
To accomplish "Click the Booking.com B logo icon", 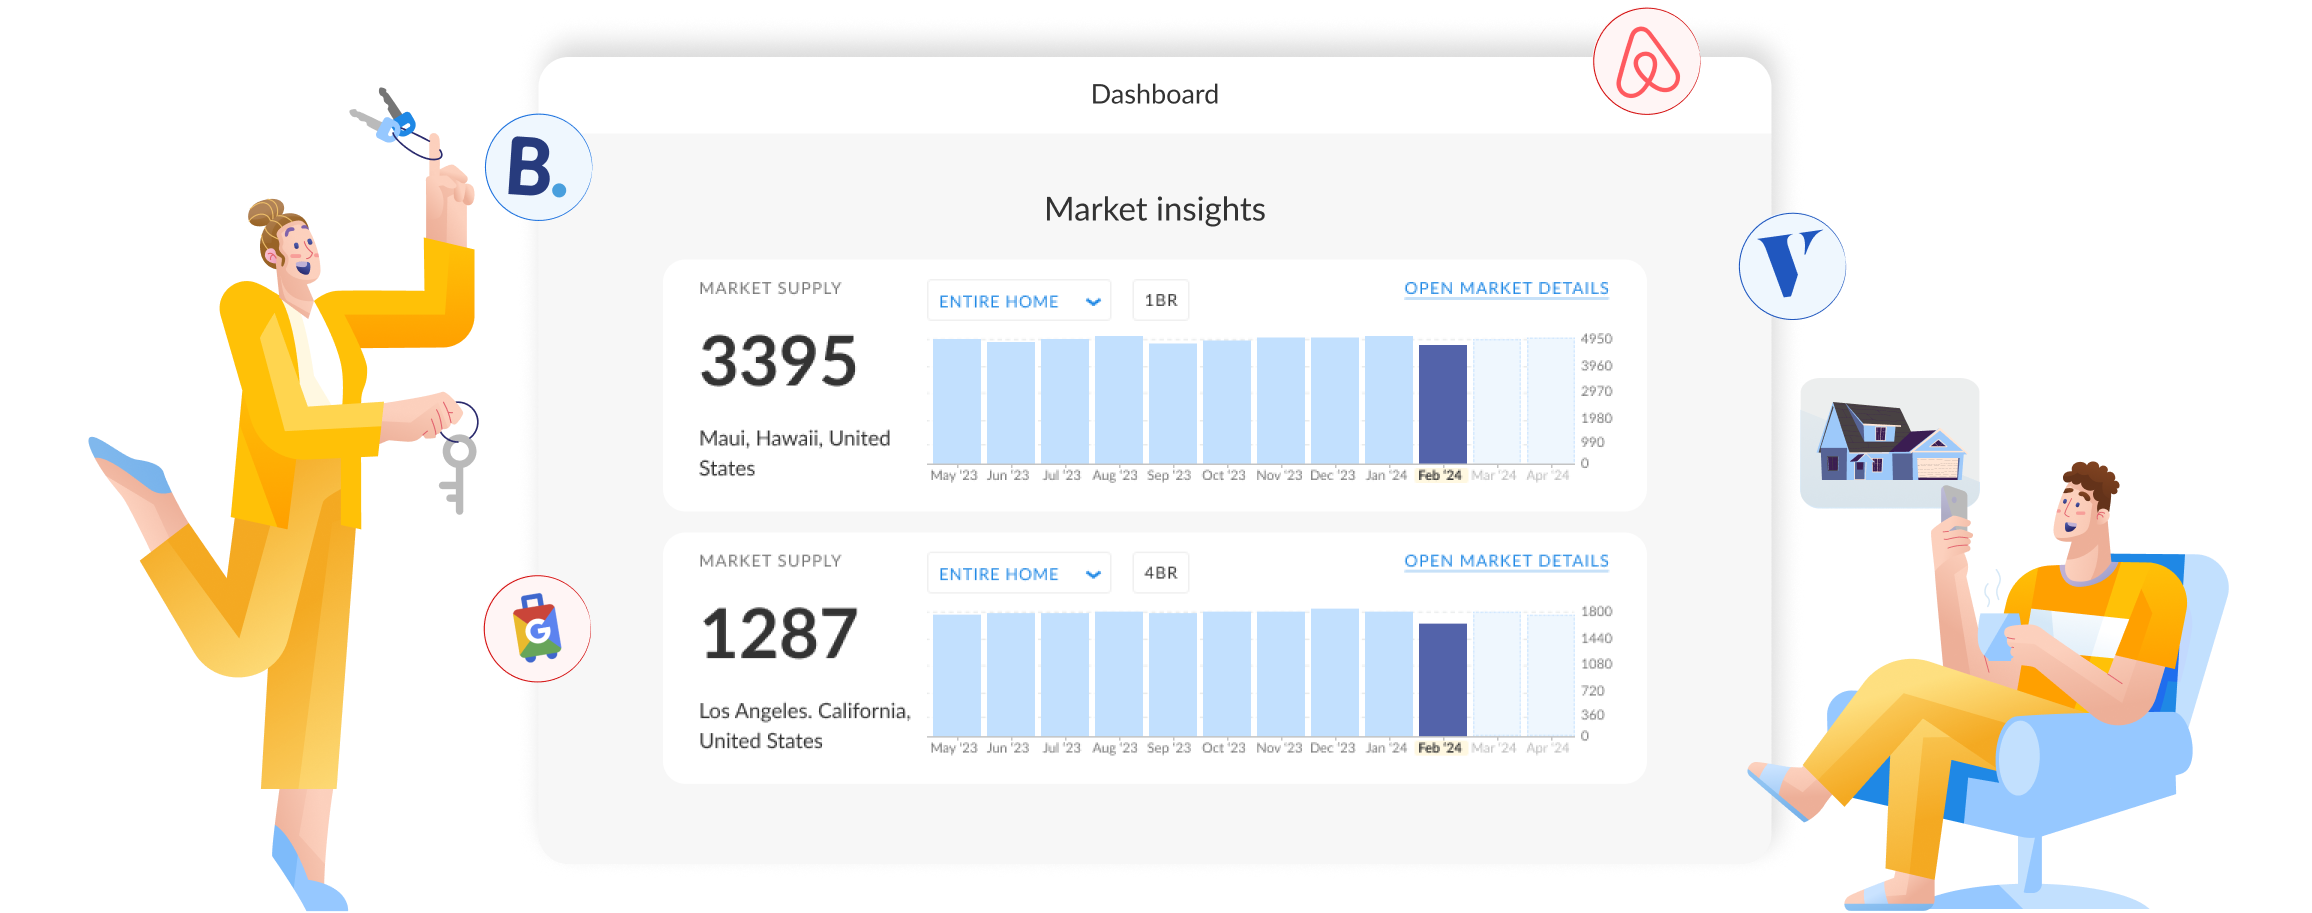I will tap(538, 167).
